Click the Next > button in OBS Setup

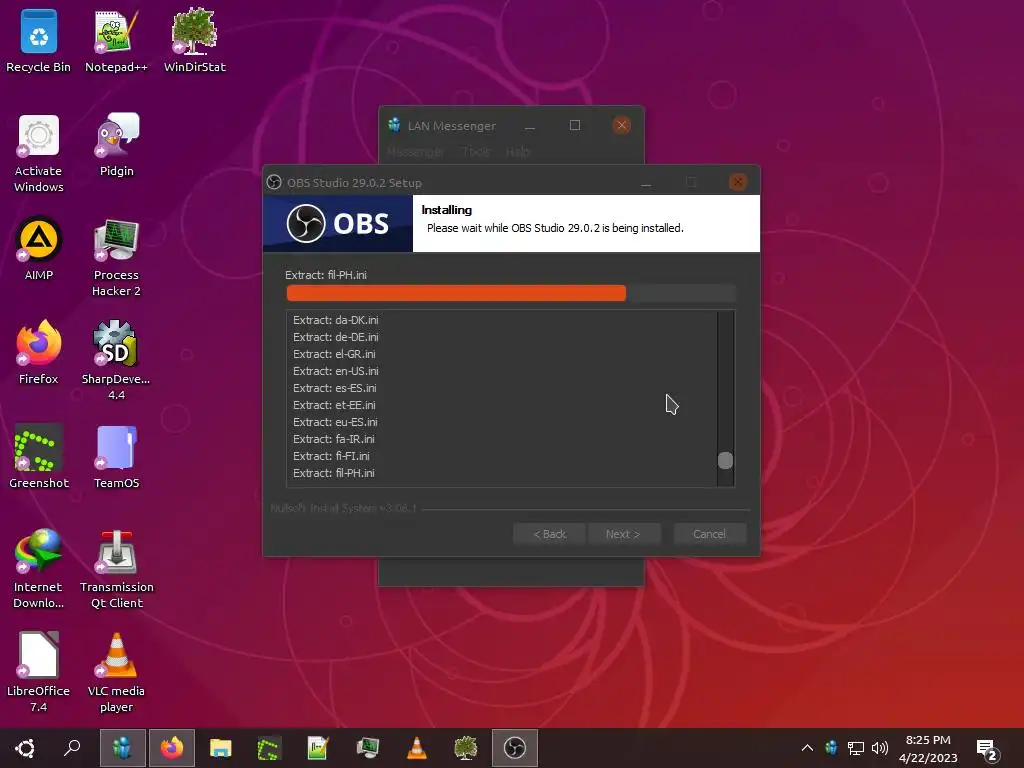623,534
